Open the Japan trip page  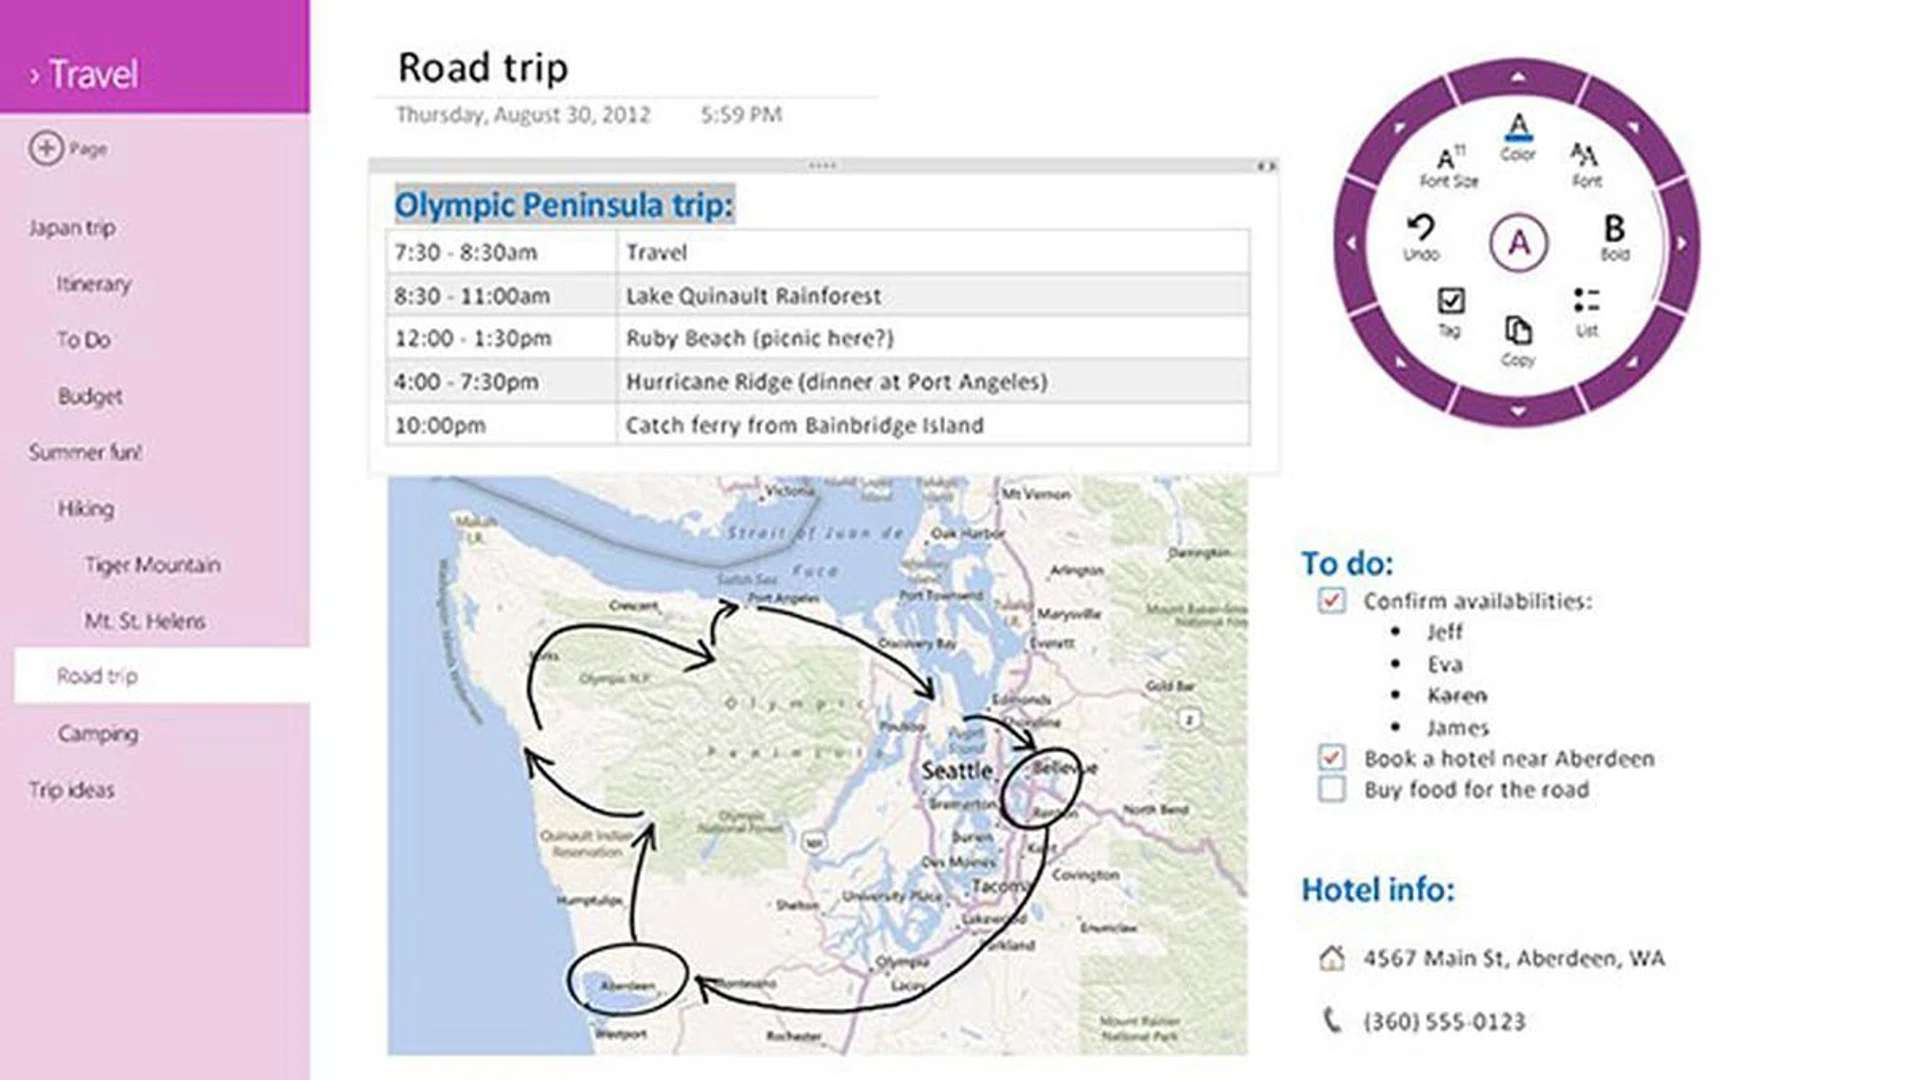pyautogui.click(x=71, y=227)
